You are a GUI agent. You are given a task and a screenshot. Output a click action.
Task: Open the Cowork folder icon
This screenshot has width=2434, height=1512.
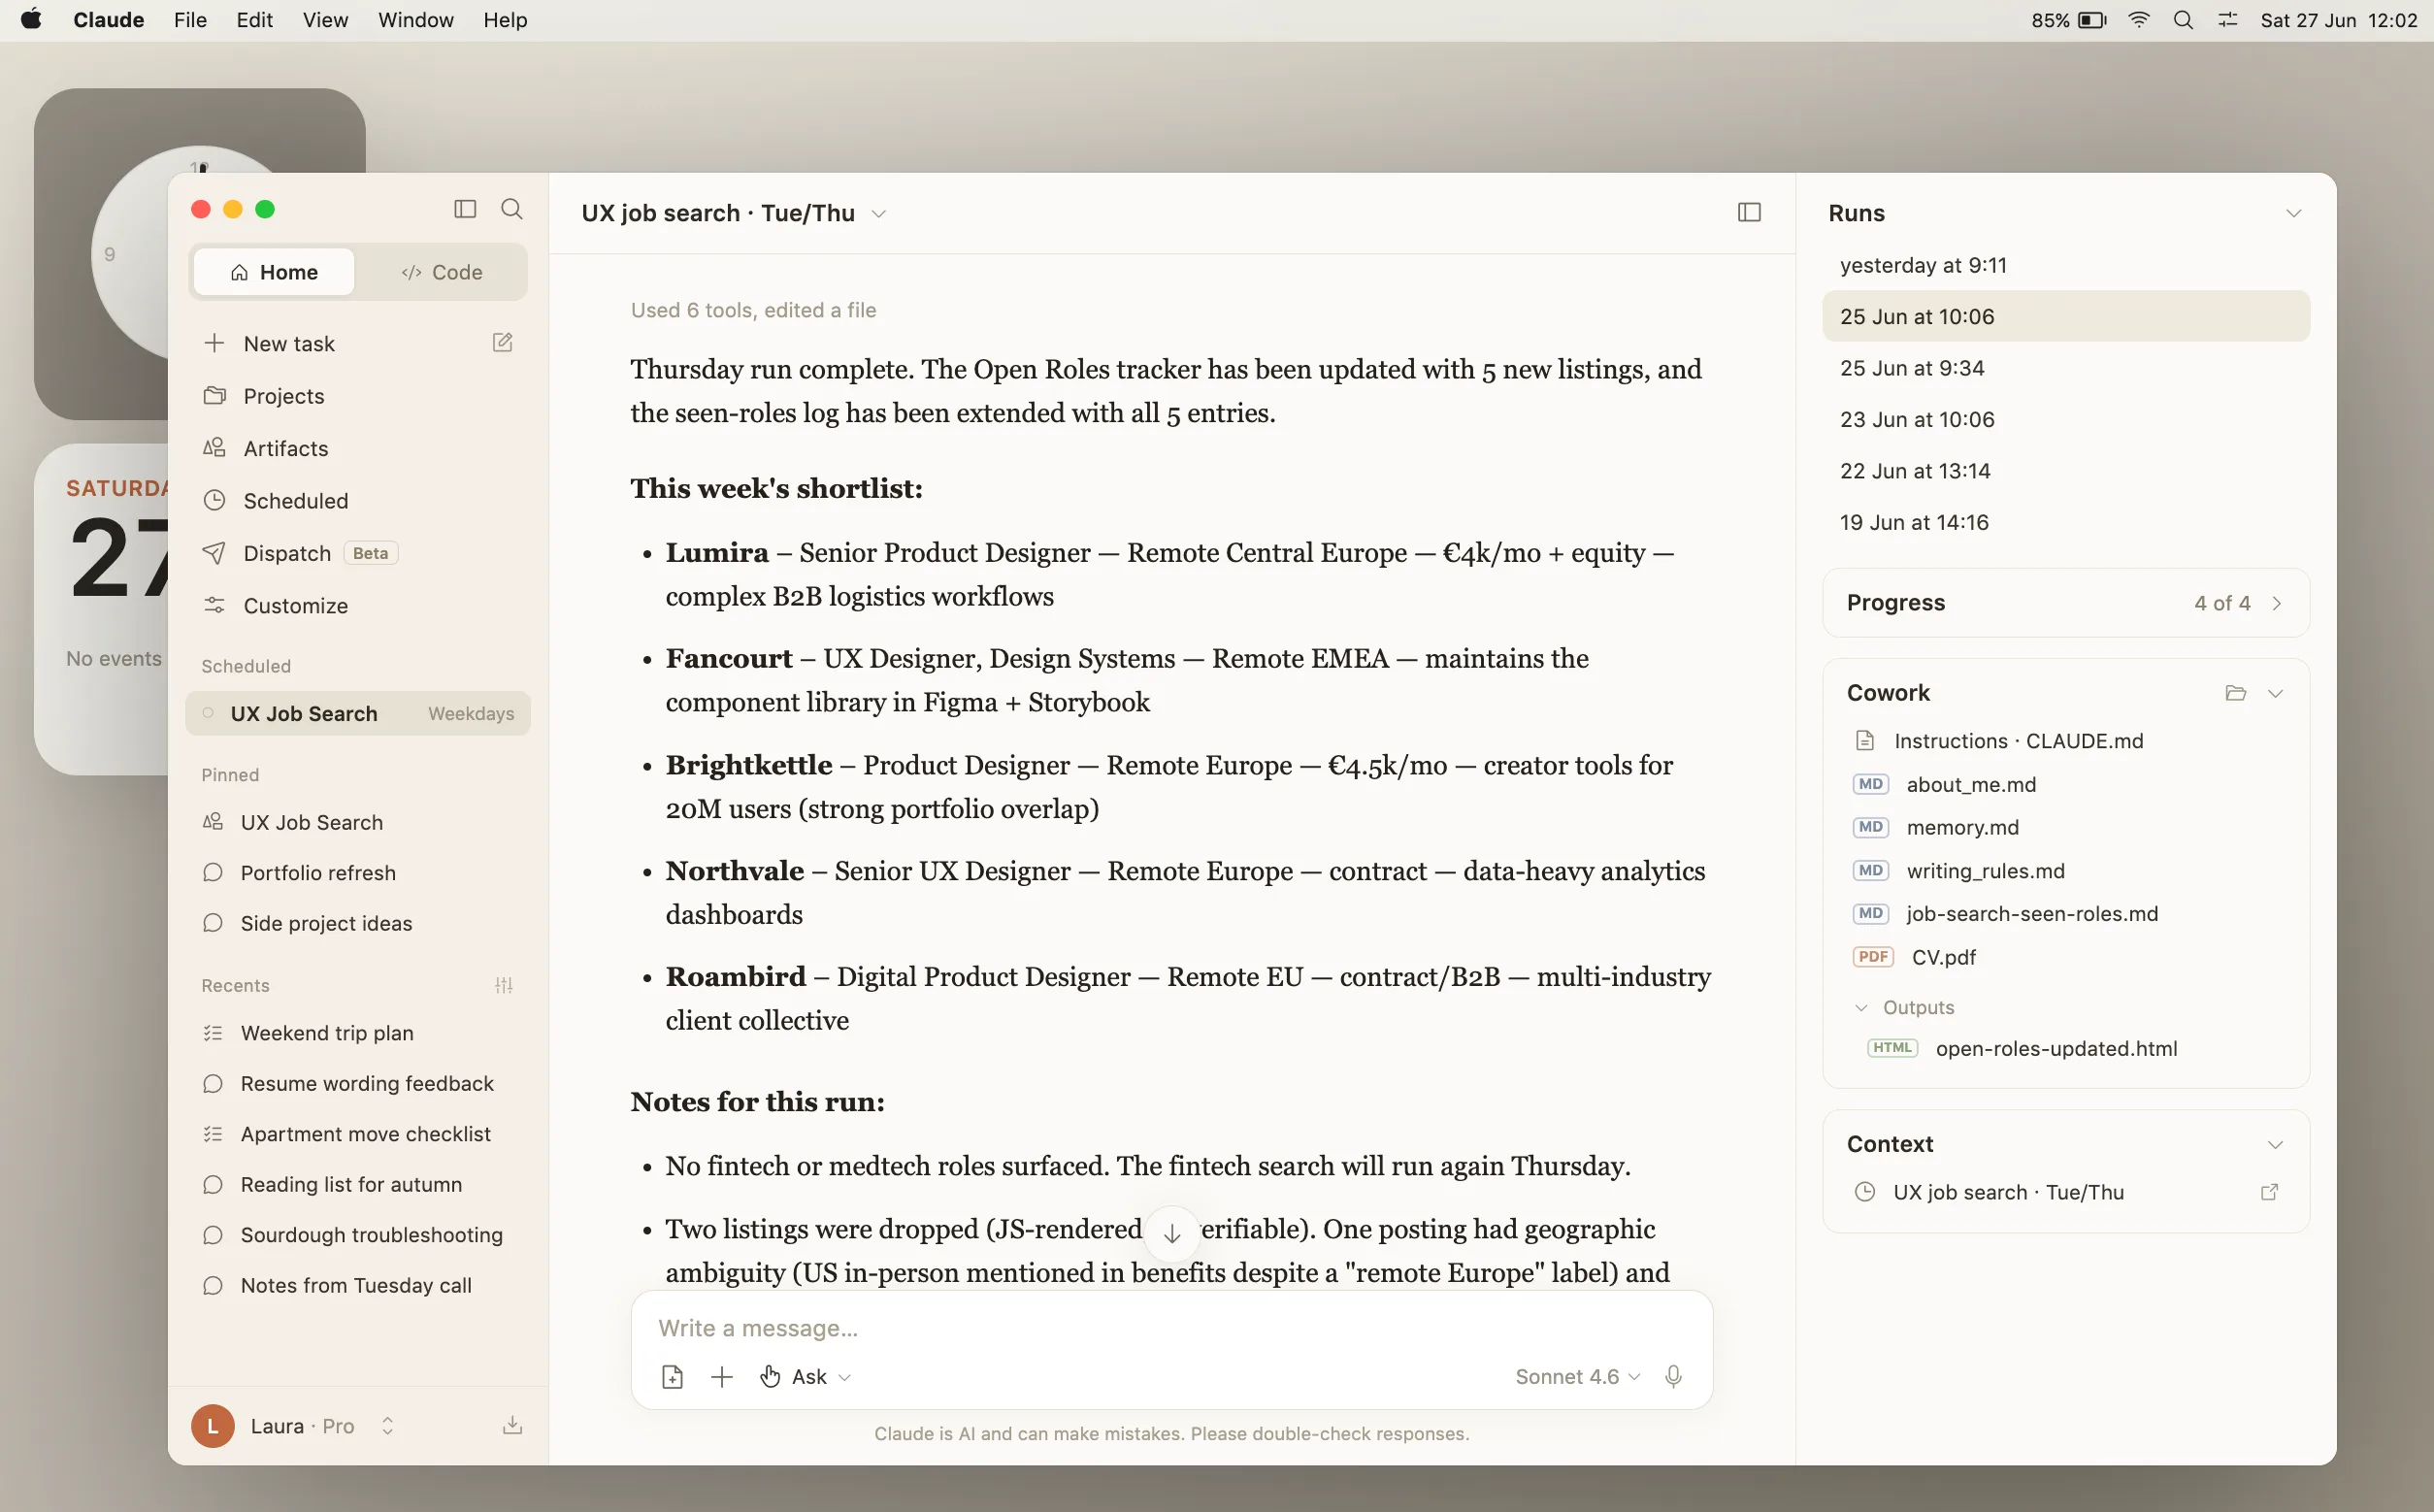click(2236, 693)
